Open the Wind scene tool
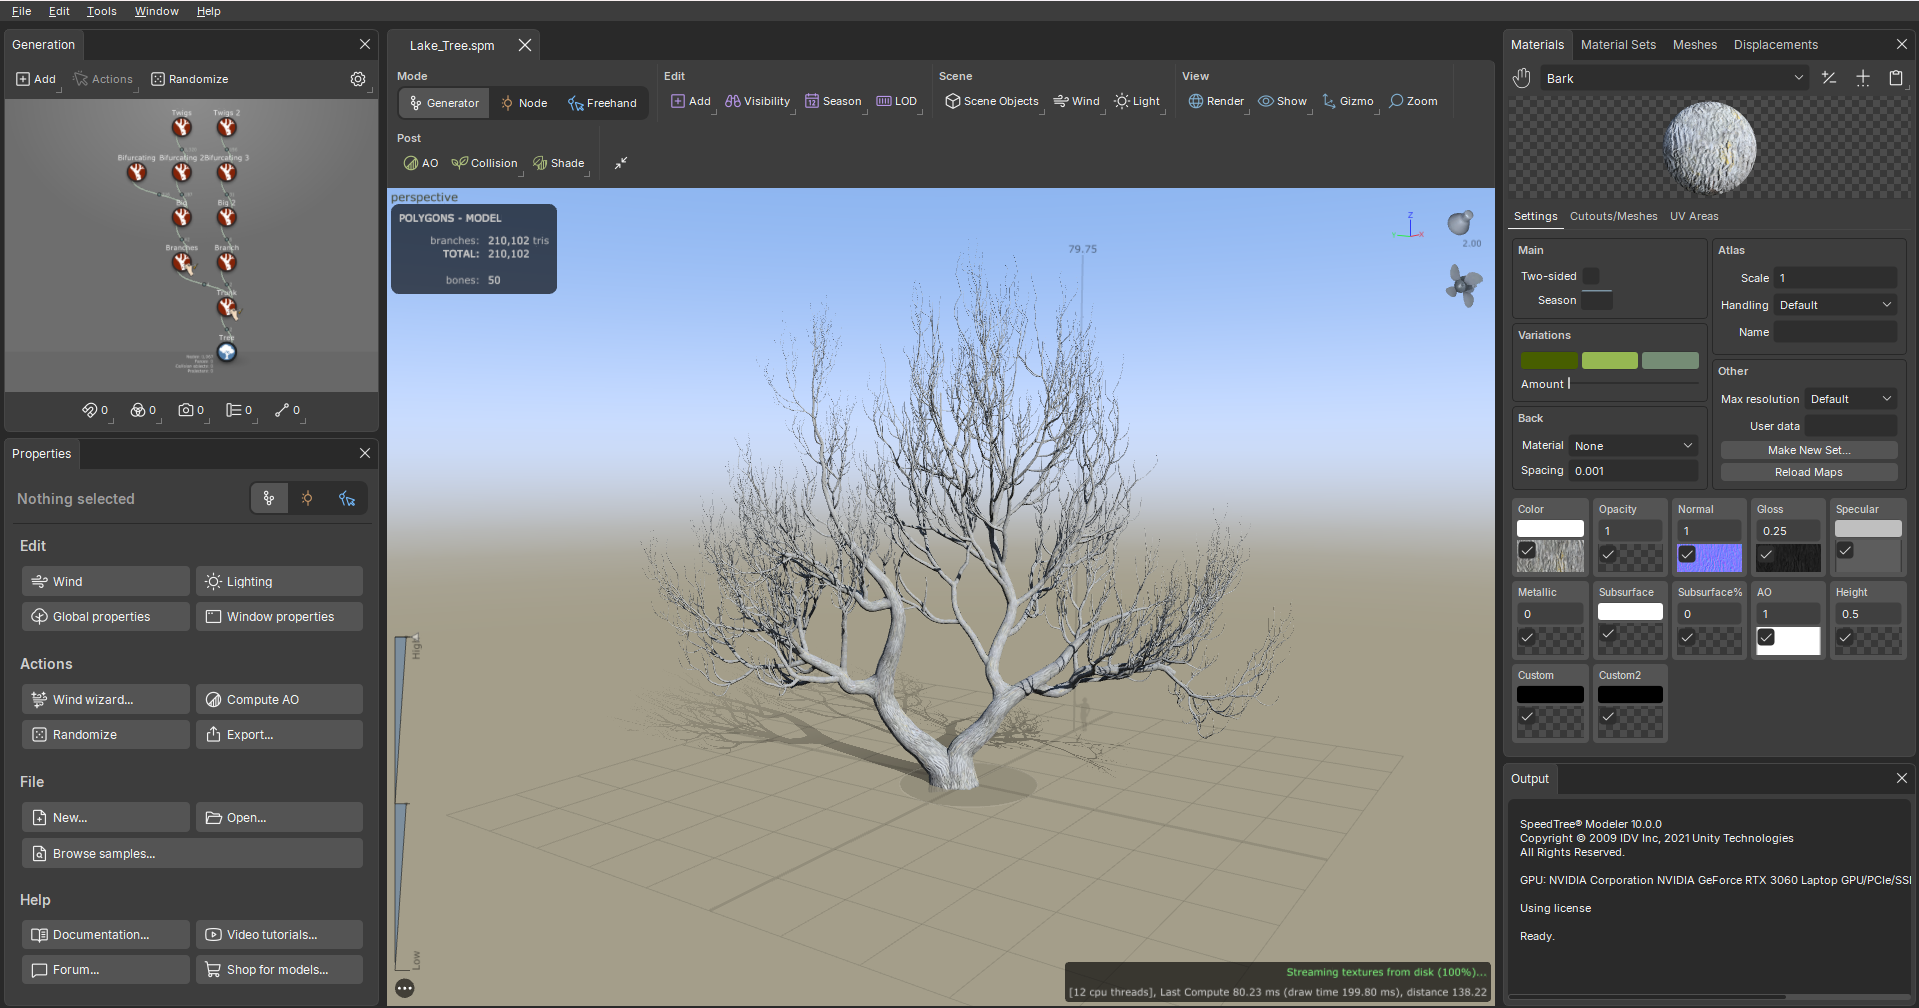The image size is (1919, 1008). pos(1077,101)
